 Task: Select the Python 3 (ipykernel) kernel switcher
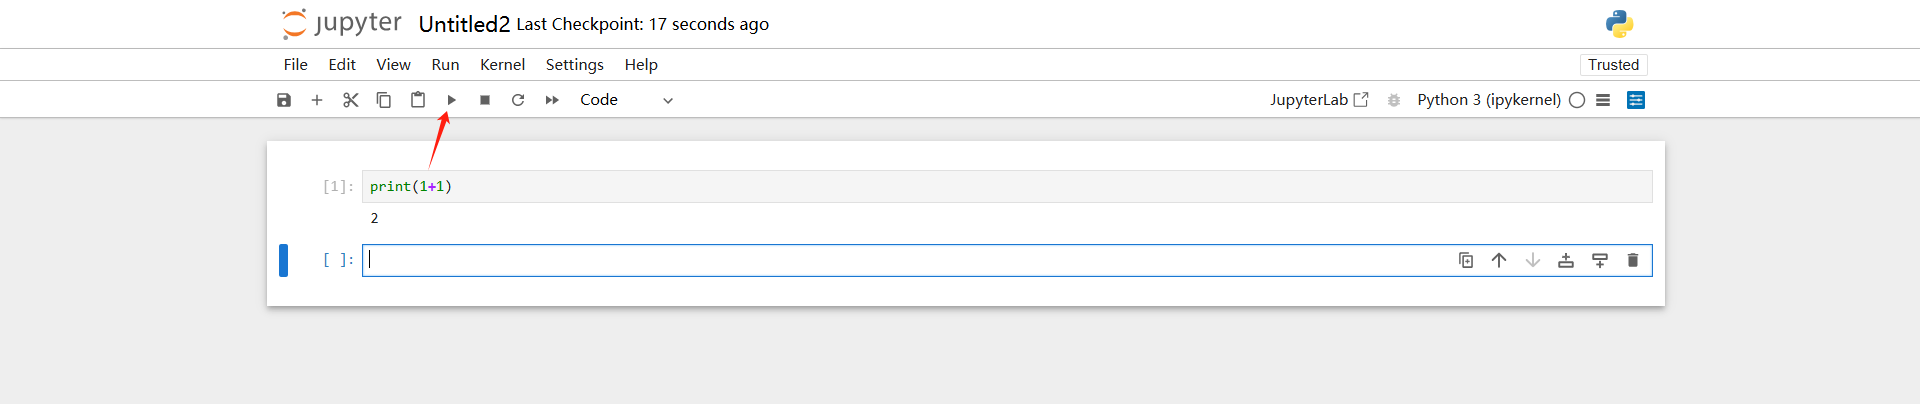coord(1488,100)
